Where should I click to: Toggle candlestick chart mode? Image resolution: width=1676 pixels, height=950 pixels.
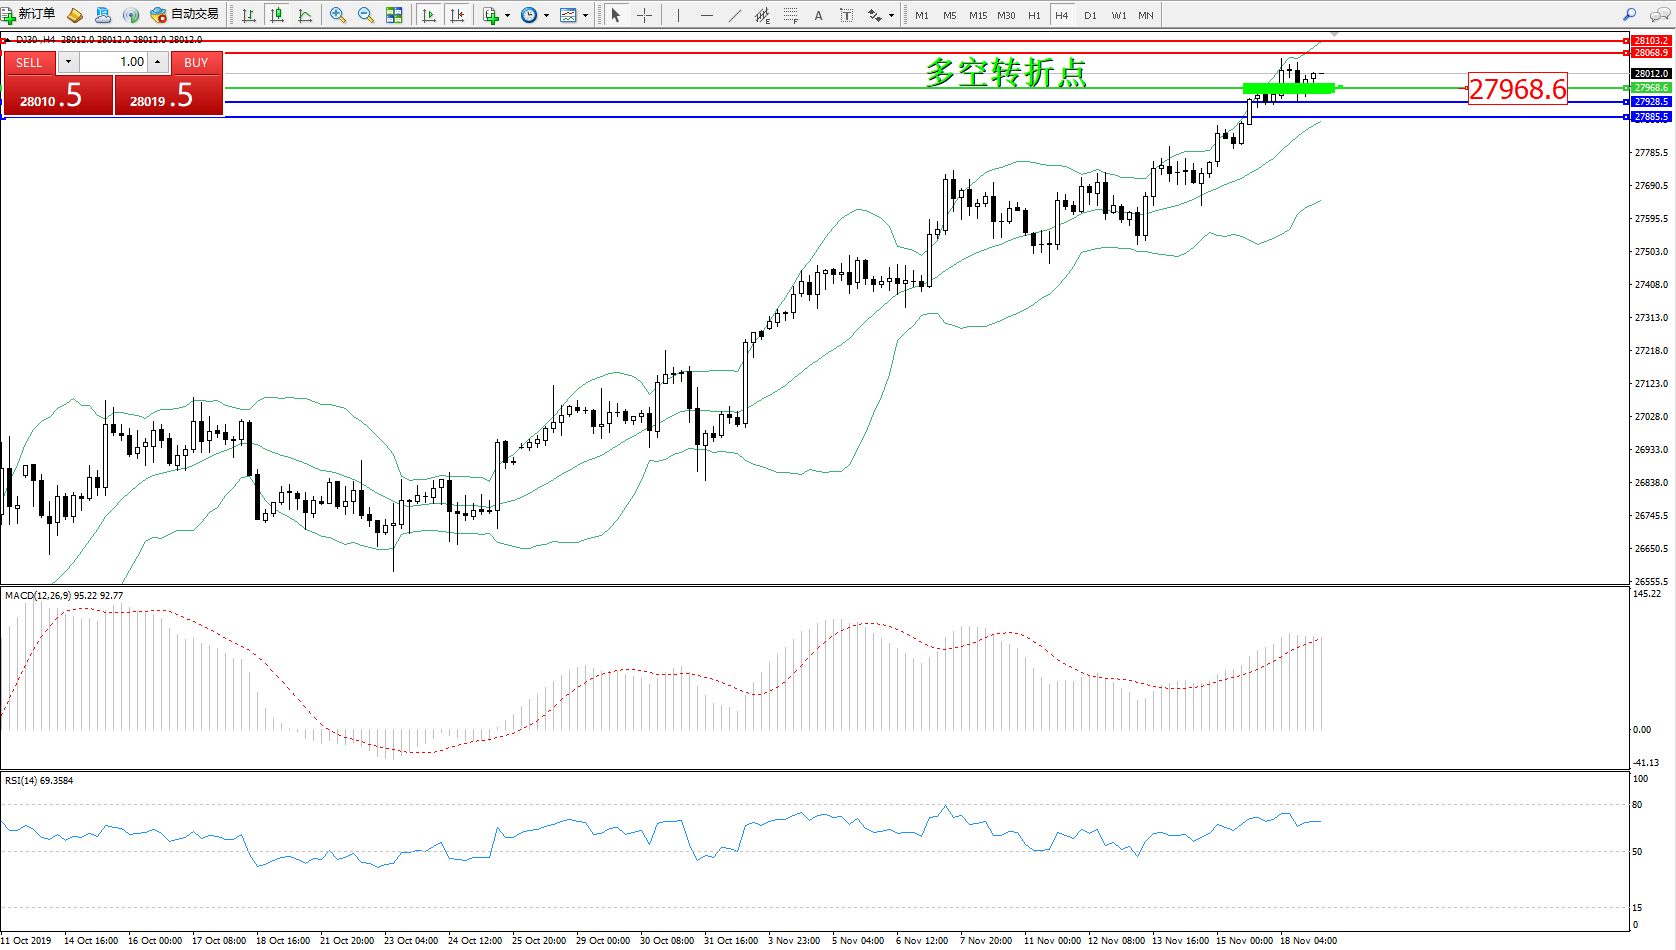tap(277, 15)
